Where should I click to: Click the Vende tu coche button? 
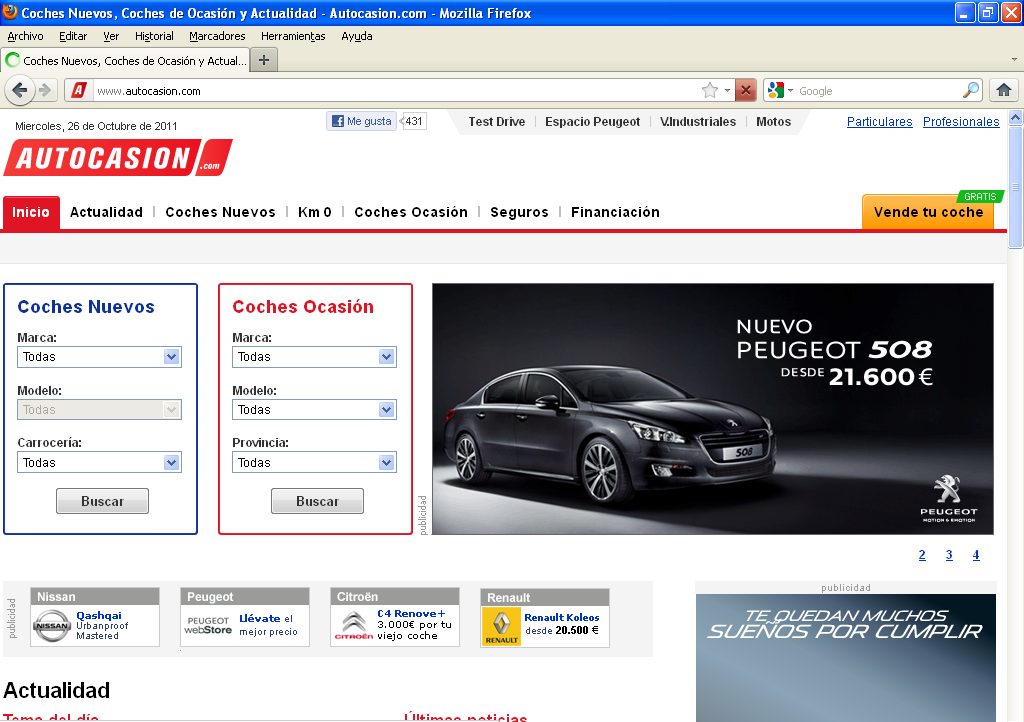pyautogui.click(x=928, y=212)
